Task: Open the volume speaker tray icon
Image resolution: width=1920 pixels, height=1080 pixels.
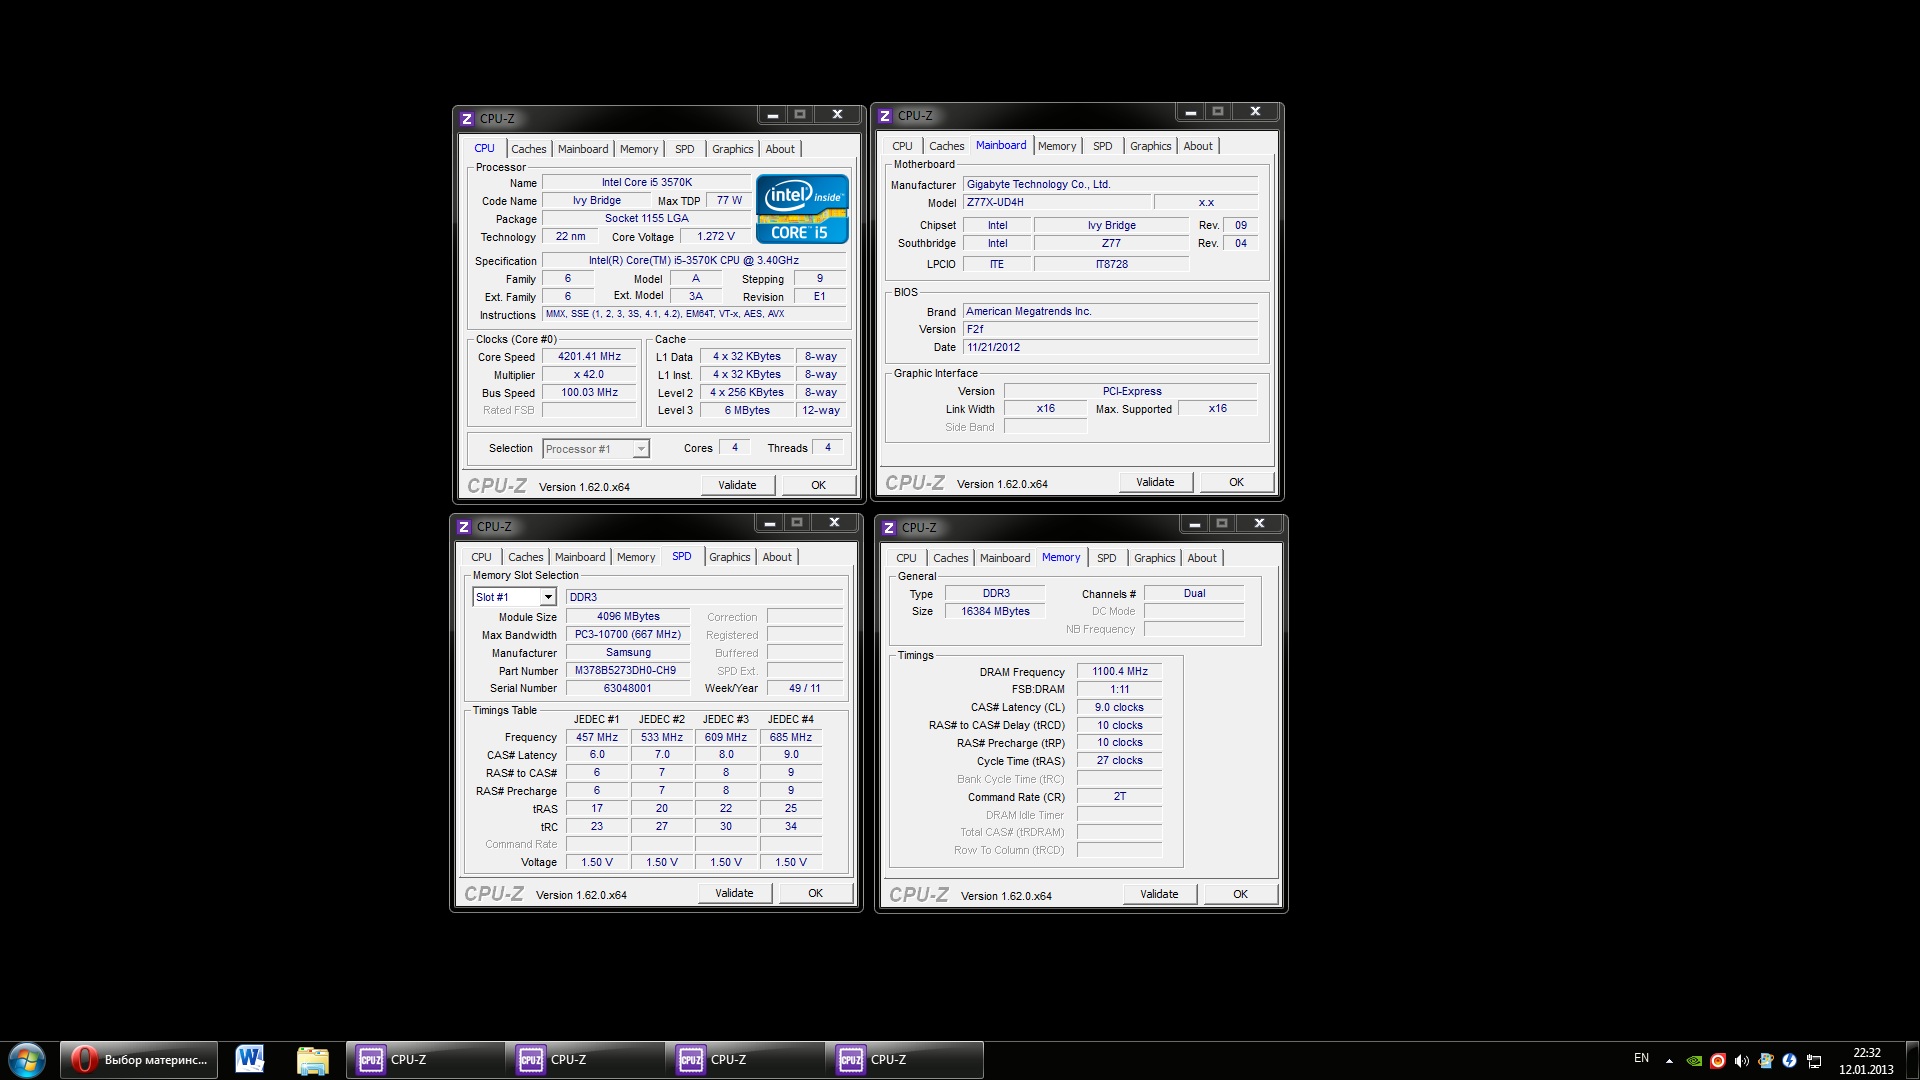Action: (x=1742, y=1060)
